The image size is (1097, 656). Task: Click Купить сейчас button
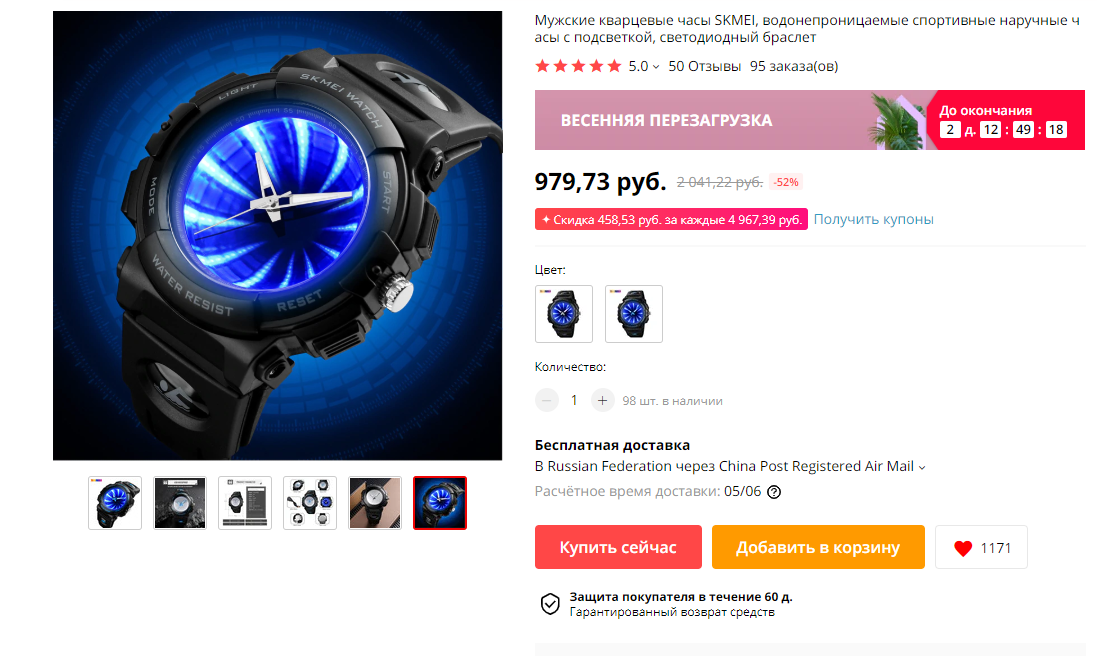point(618,547)
